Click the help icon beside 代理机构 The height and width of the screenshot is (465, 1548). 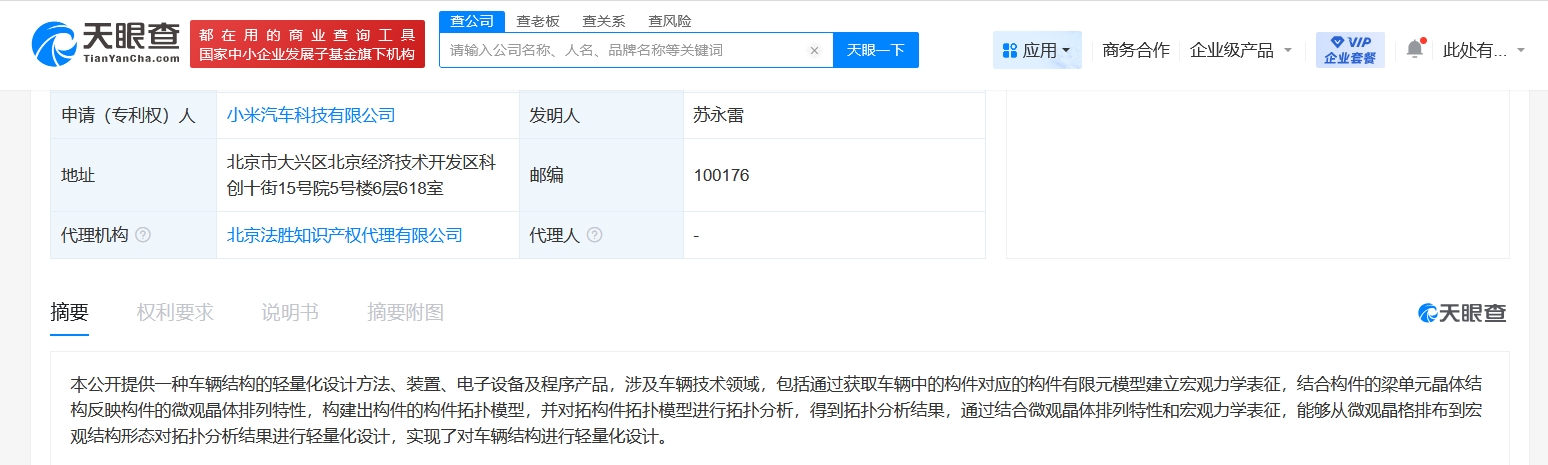click(143, 235)
